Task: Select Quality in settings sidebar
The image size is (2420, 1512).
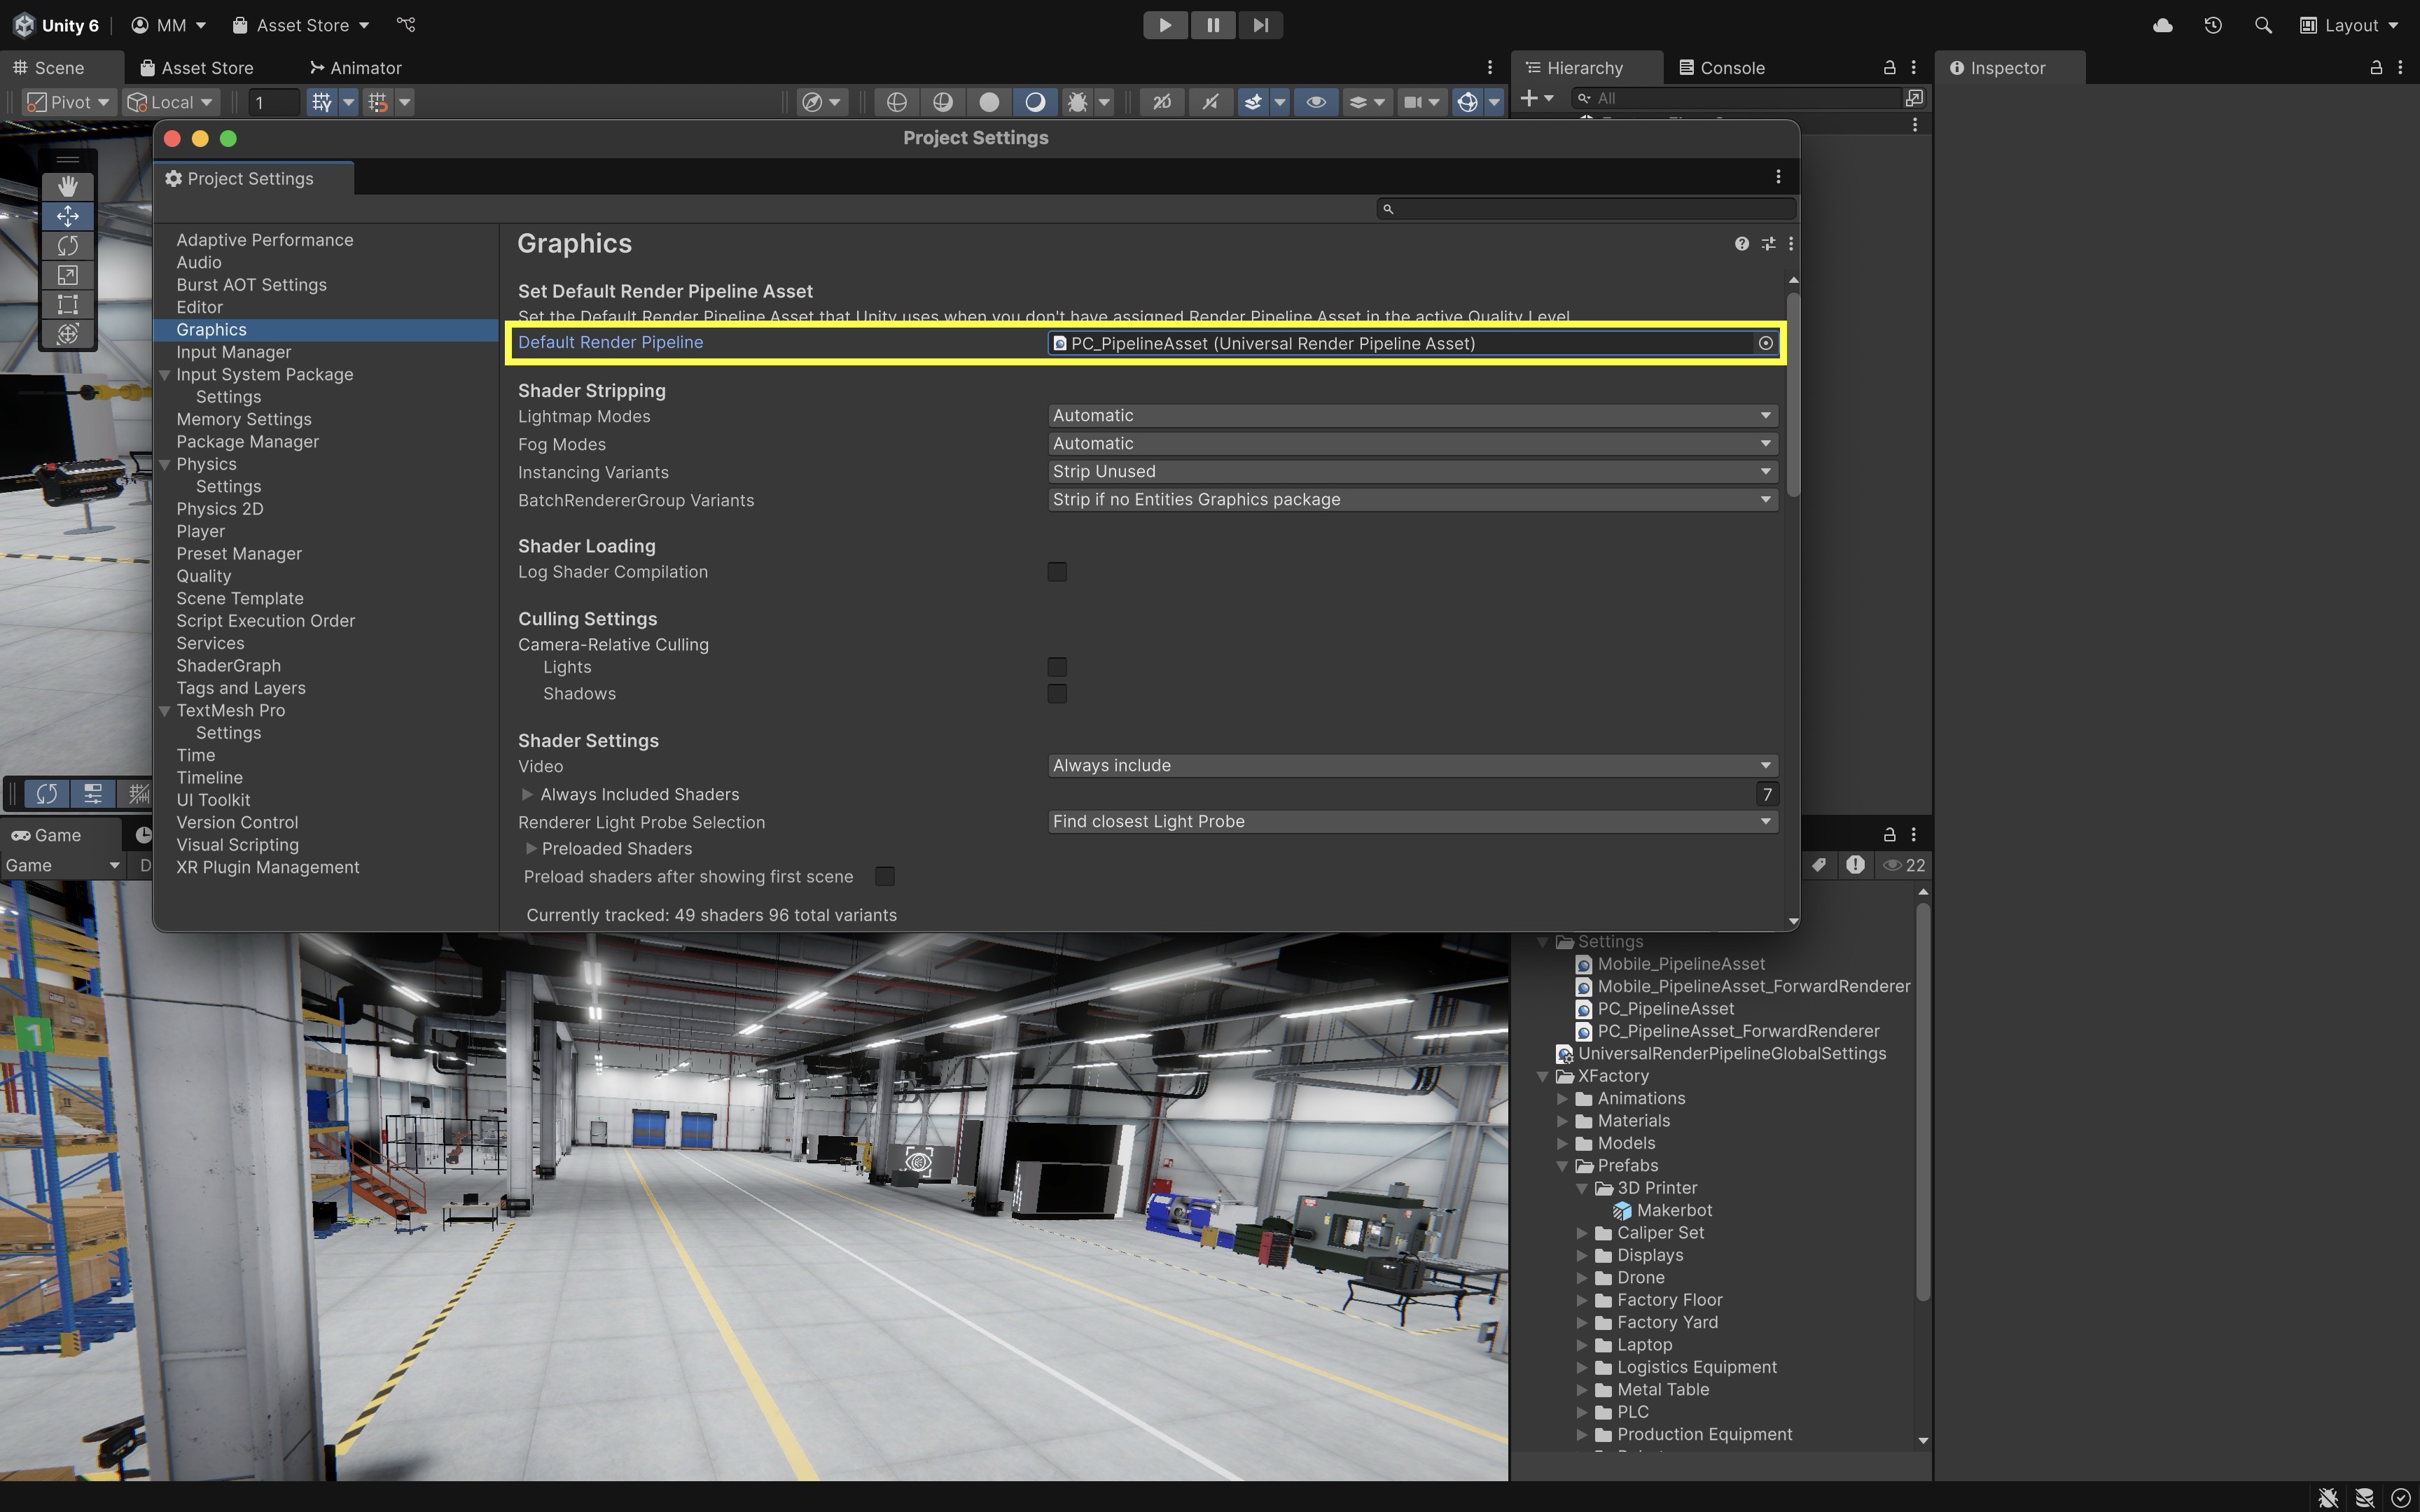Action: tap(204, 576)
